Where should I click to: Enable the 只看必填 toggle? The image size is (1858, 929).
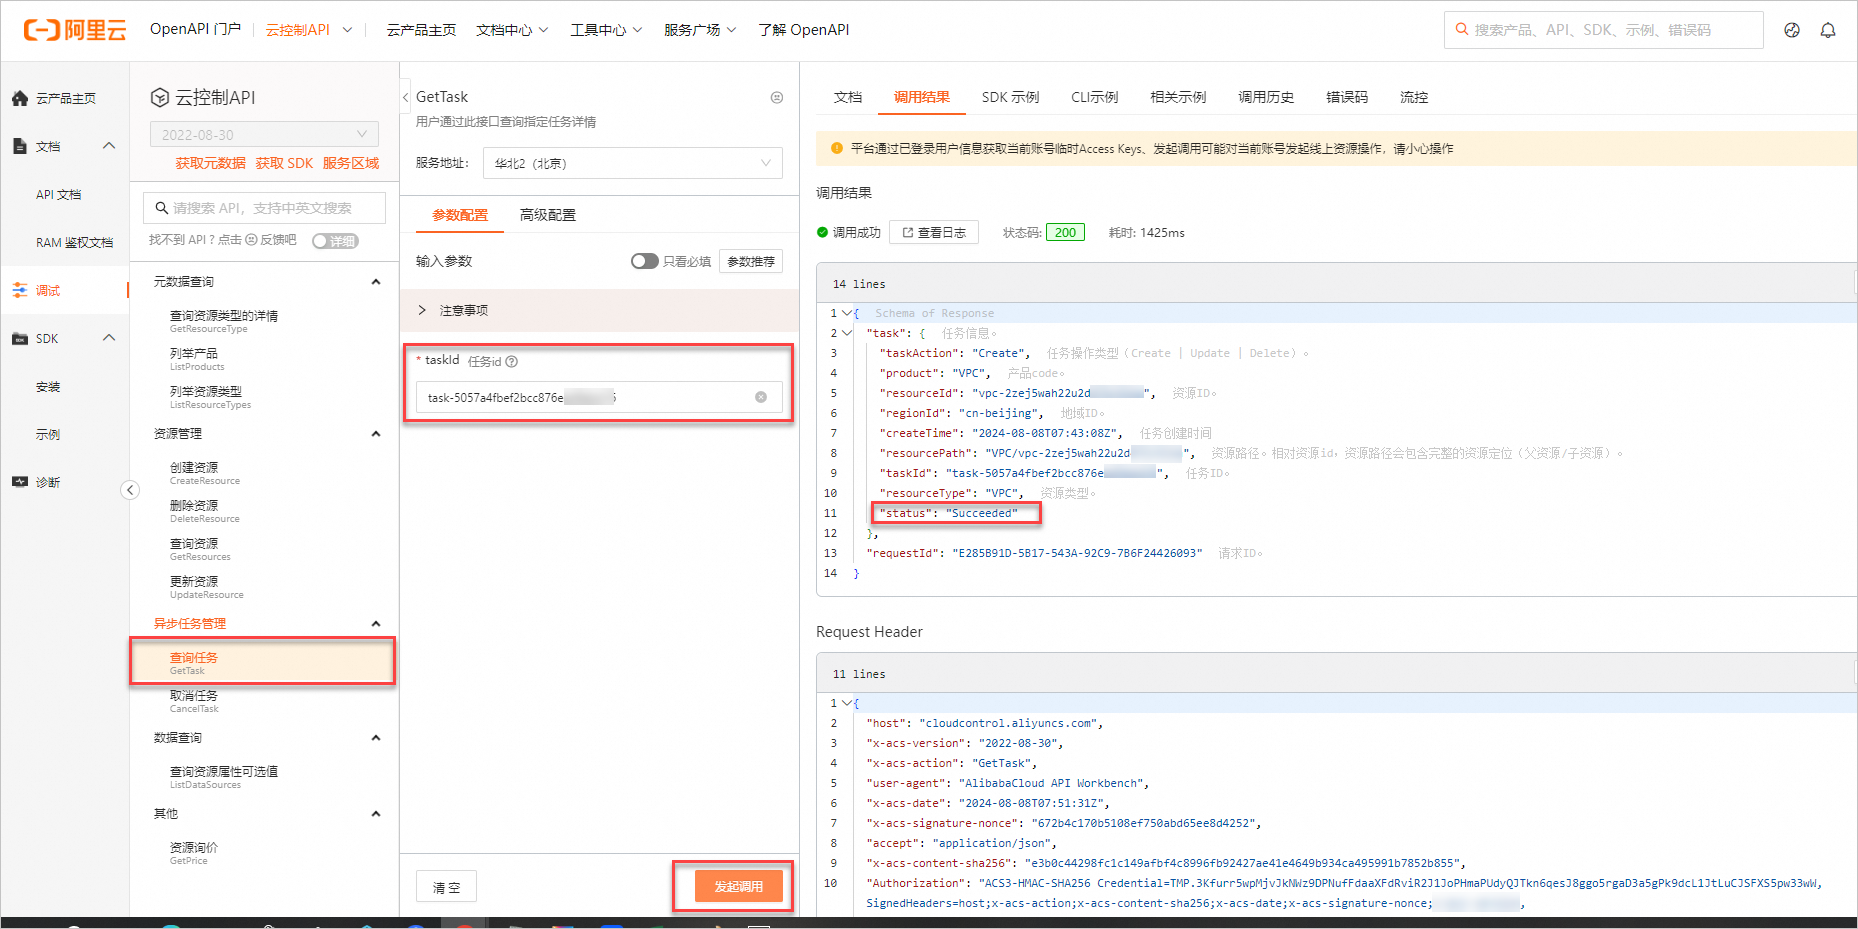(644, 260)
